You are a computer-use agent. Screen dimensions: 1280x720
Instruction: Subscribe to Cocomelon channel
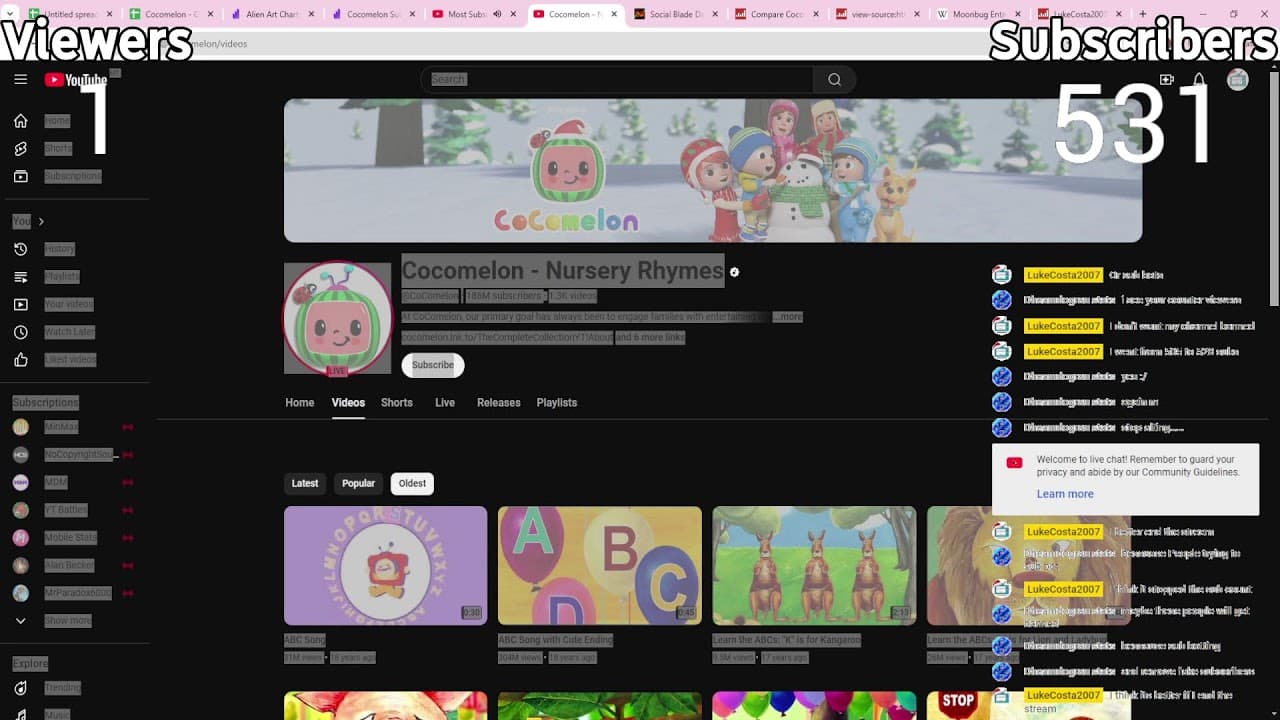[433, 365]
